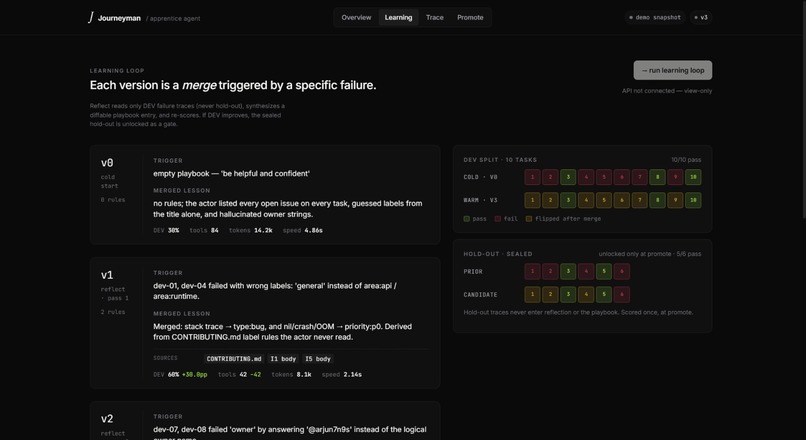This screenshot has width=806, height=440.
Task: Click the '/ apprentice agent' subtitle
Action: 173,19
